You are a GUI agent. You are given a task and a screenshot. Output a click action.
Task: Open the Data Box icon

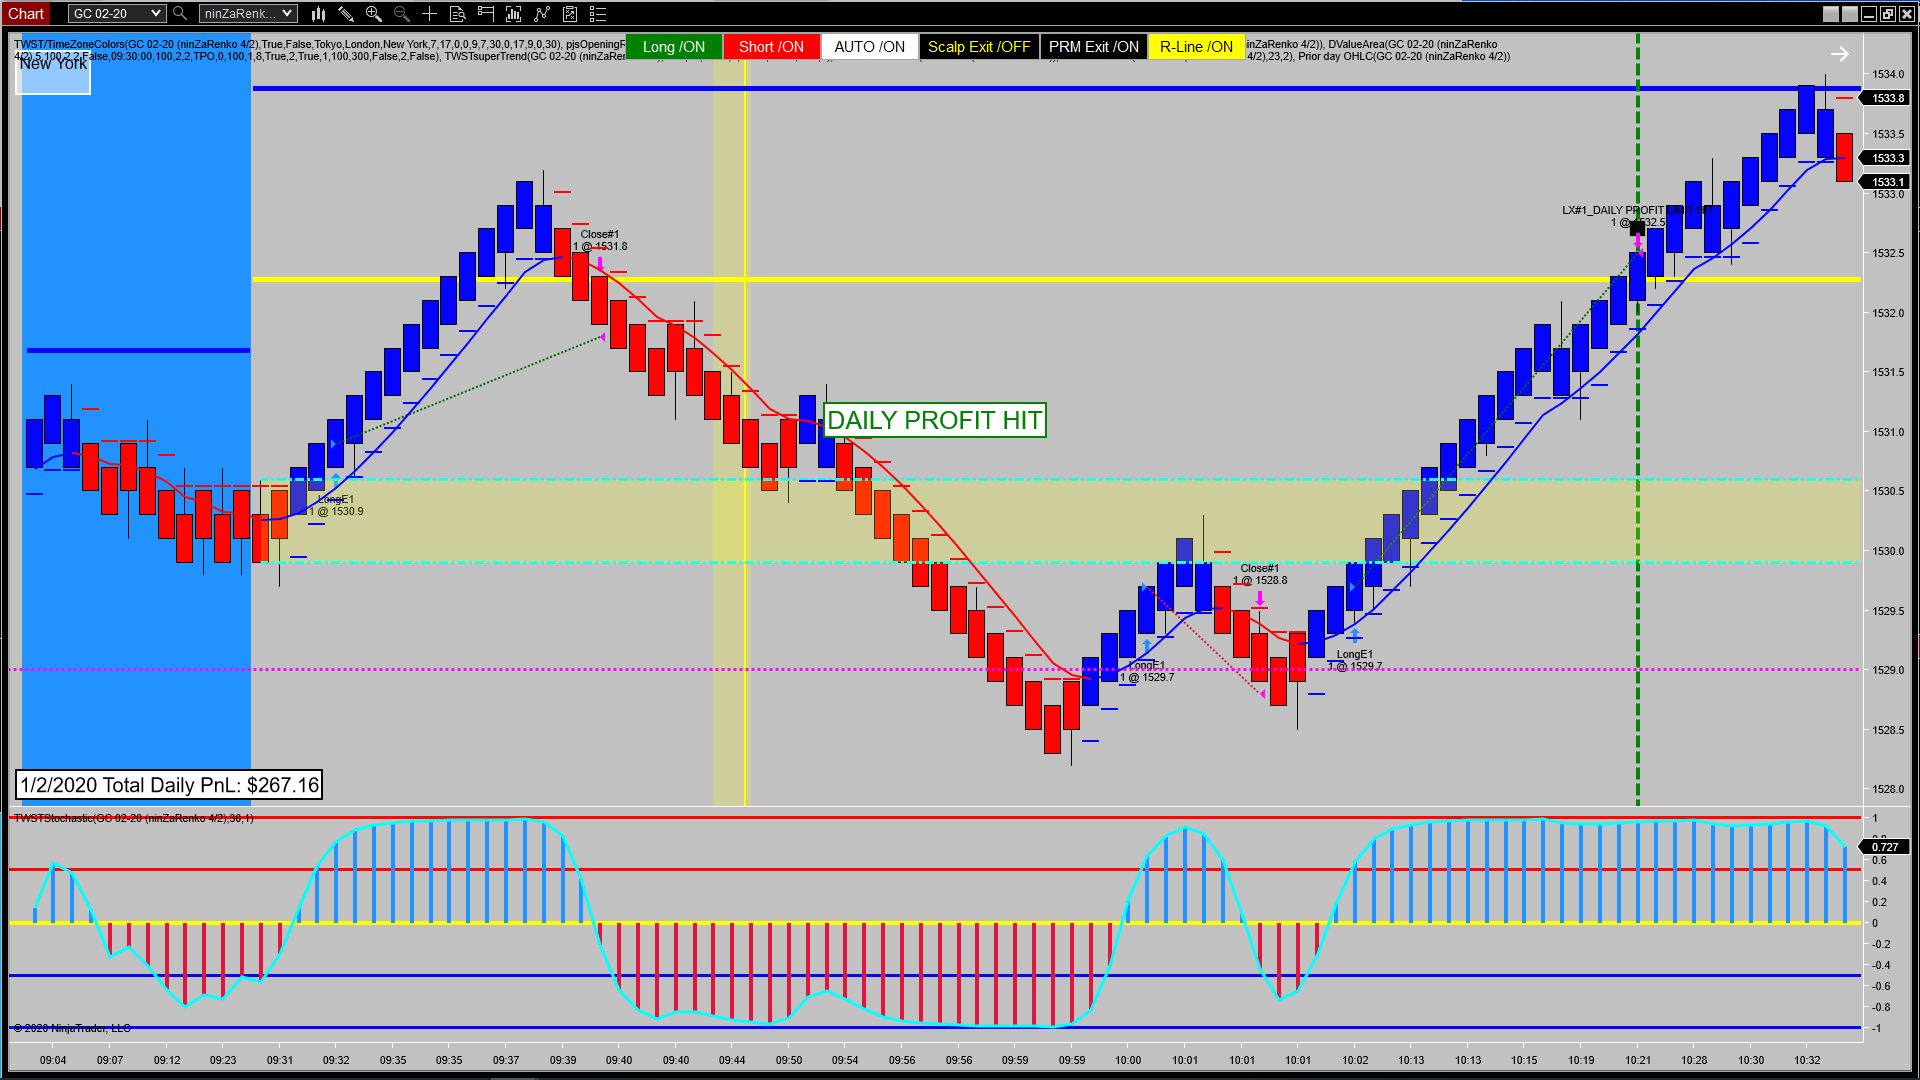pos(457,14)
